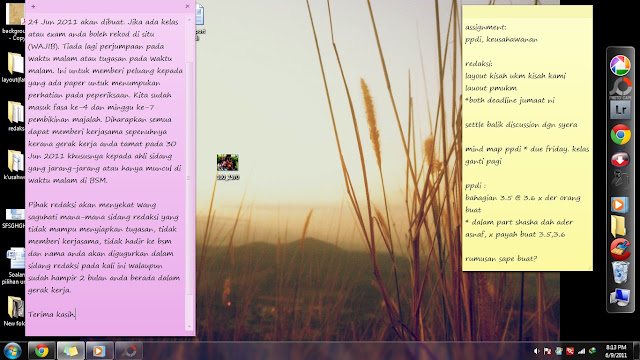Select the 'layout' folder on the desktop

(14, 67)
